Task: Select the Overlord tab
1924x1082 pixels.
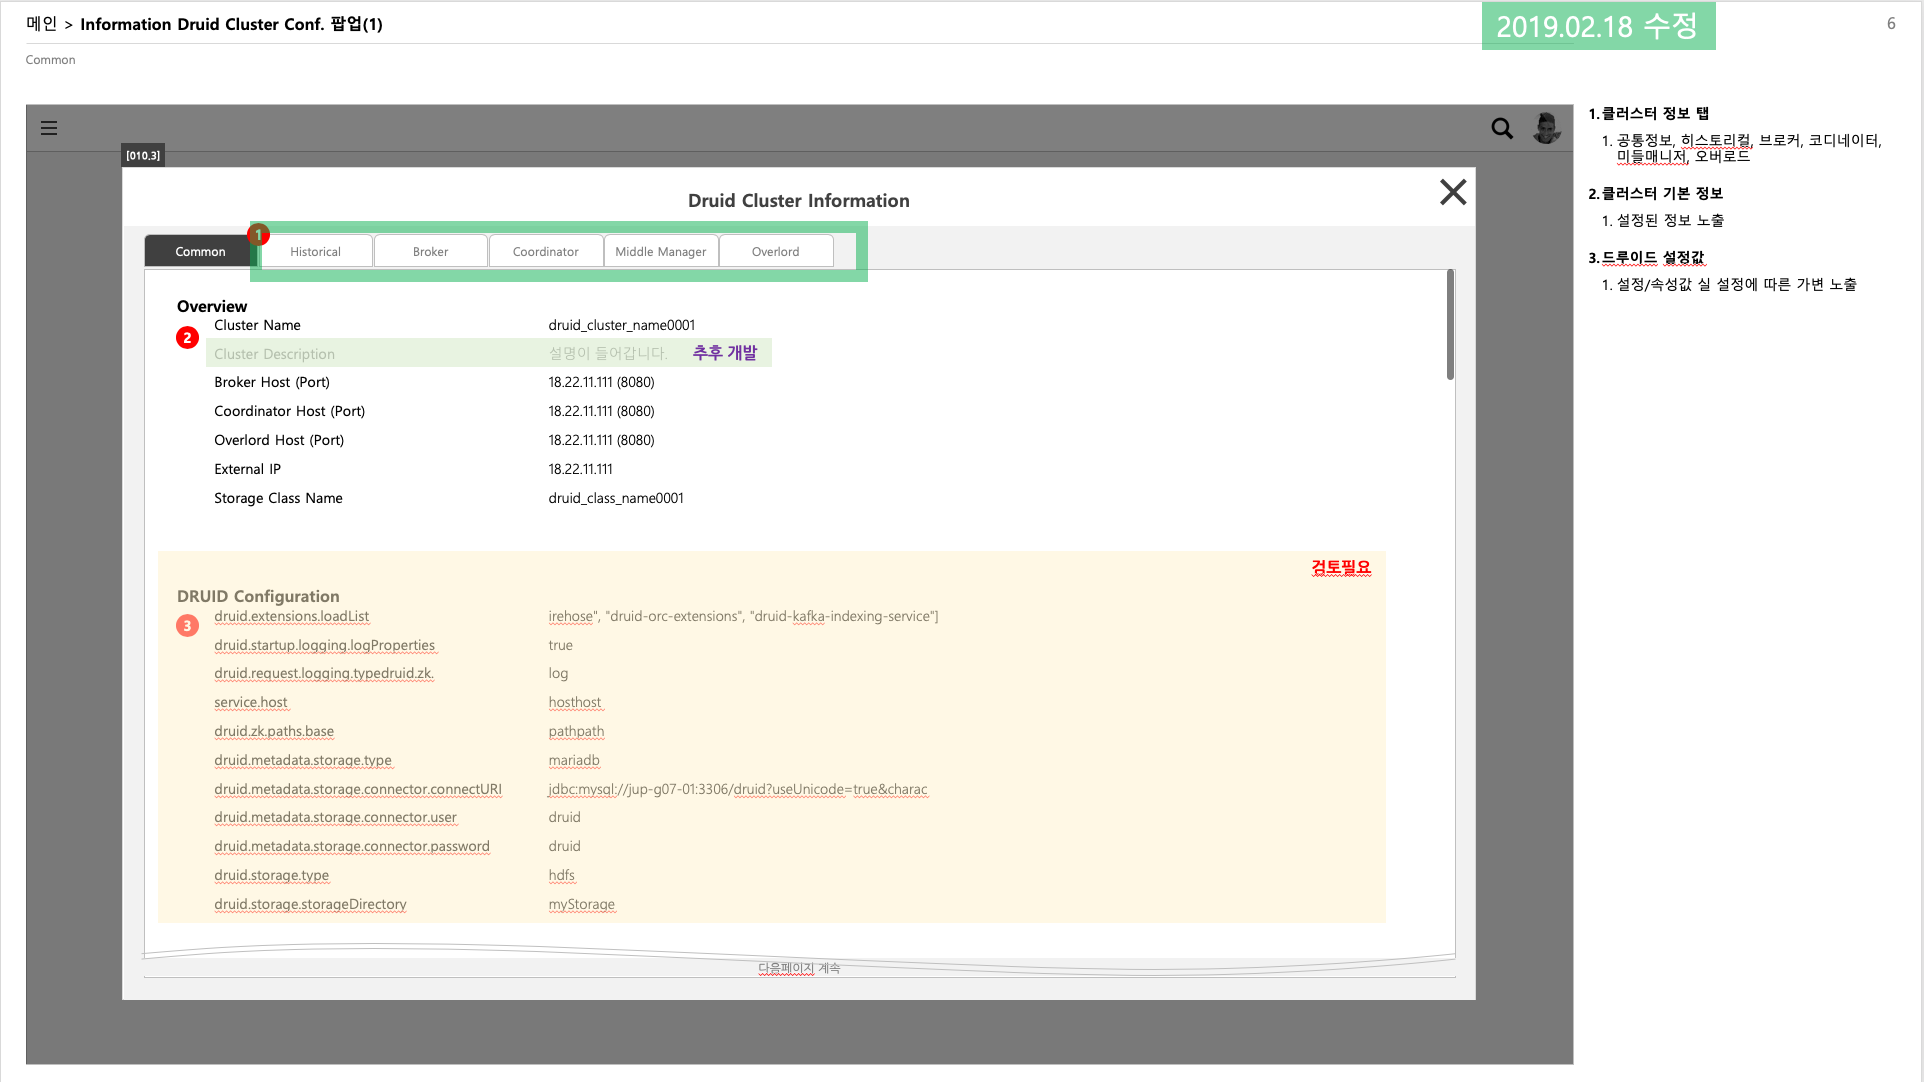Action: coord(775,251)
